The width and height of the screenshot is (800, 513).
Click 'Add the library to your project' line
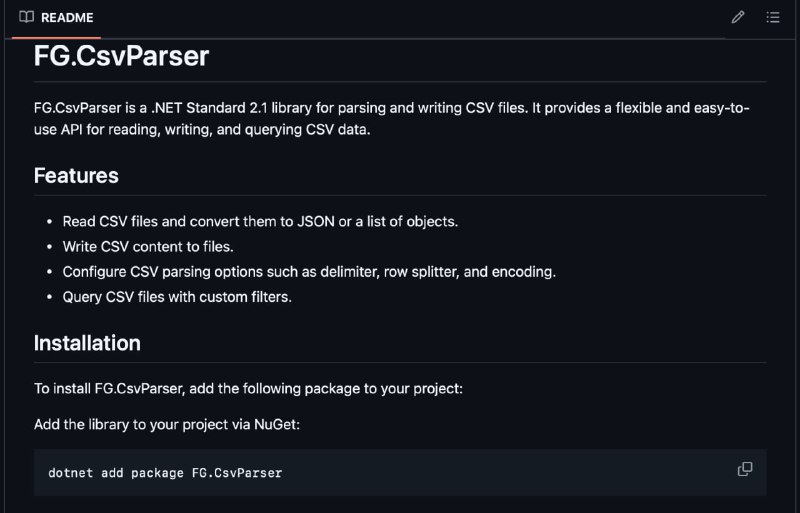(167, 425)
